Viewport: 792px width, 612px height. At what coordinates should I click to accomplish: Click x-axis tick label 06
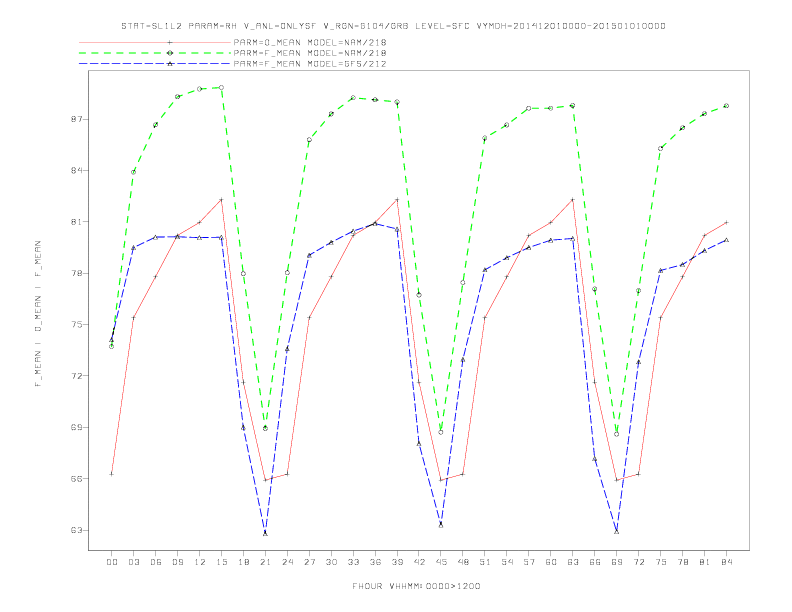[x=156, y=562]
